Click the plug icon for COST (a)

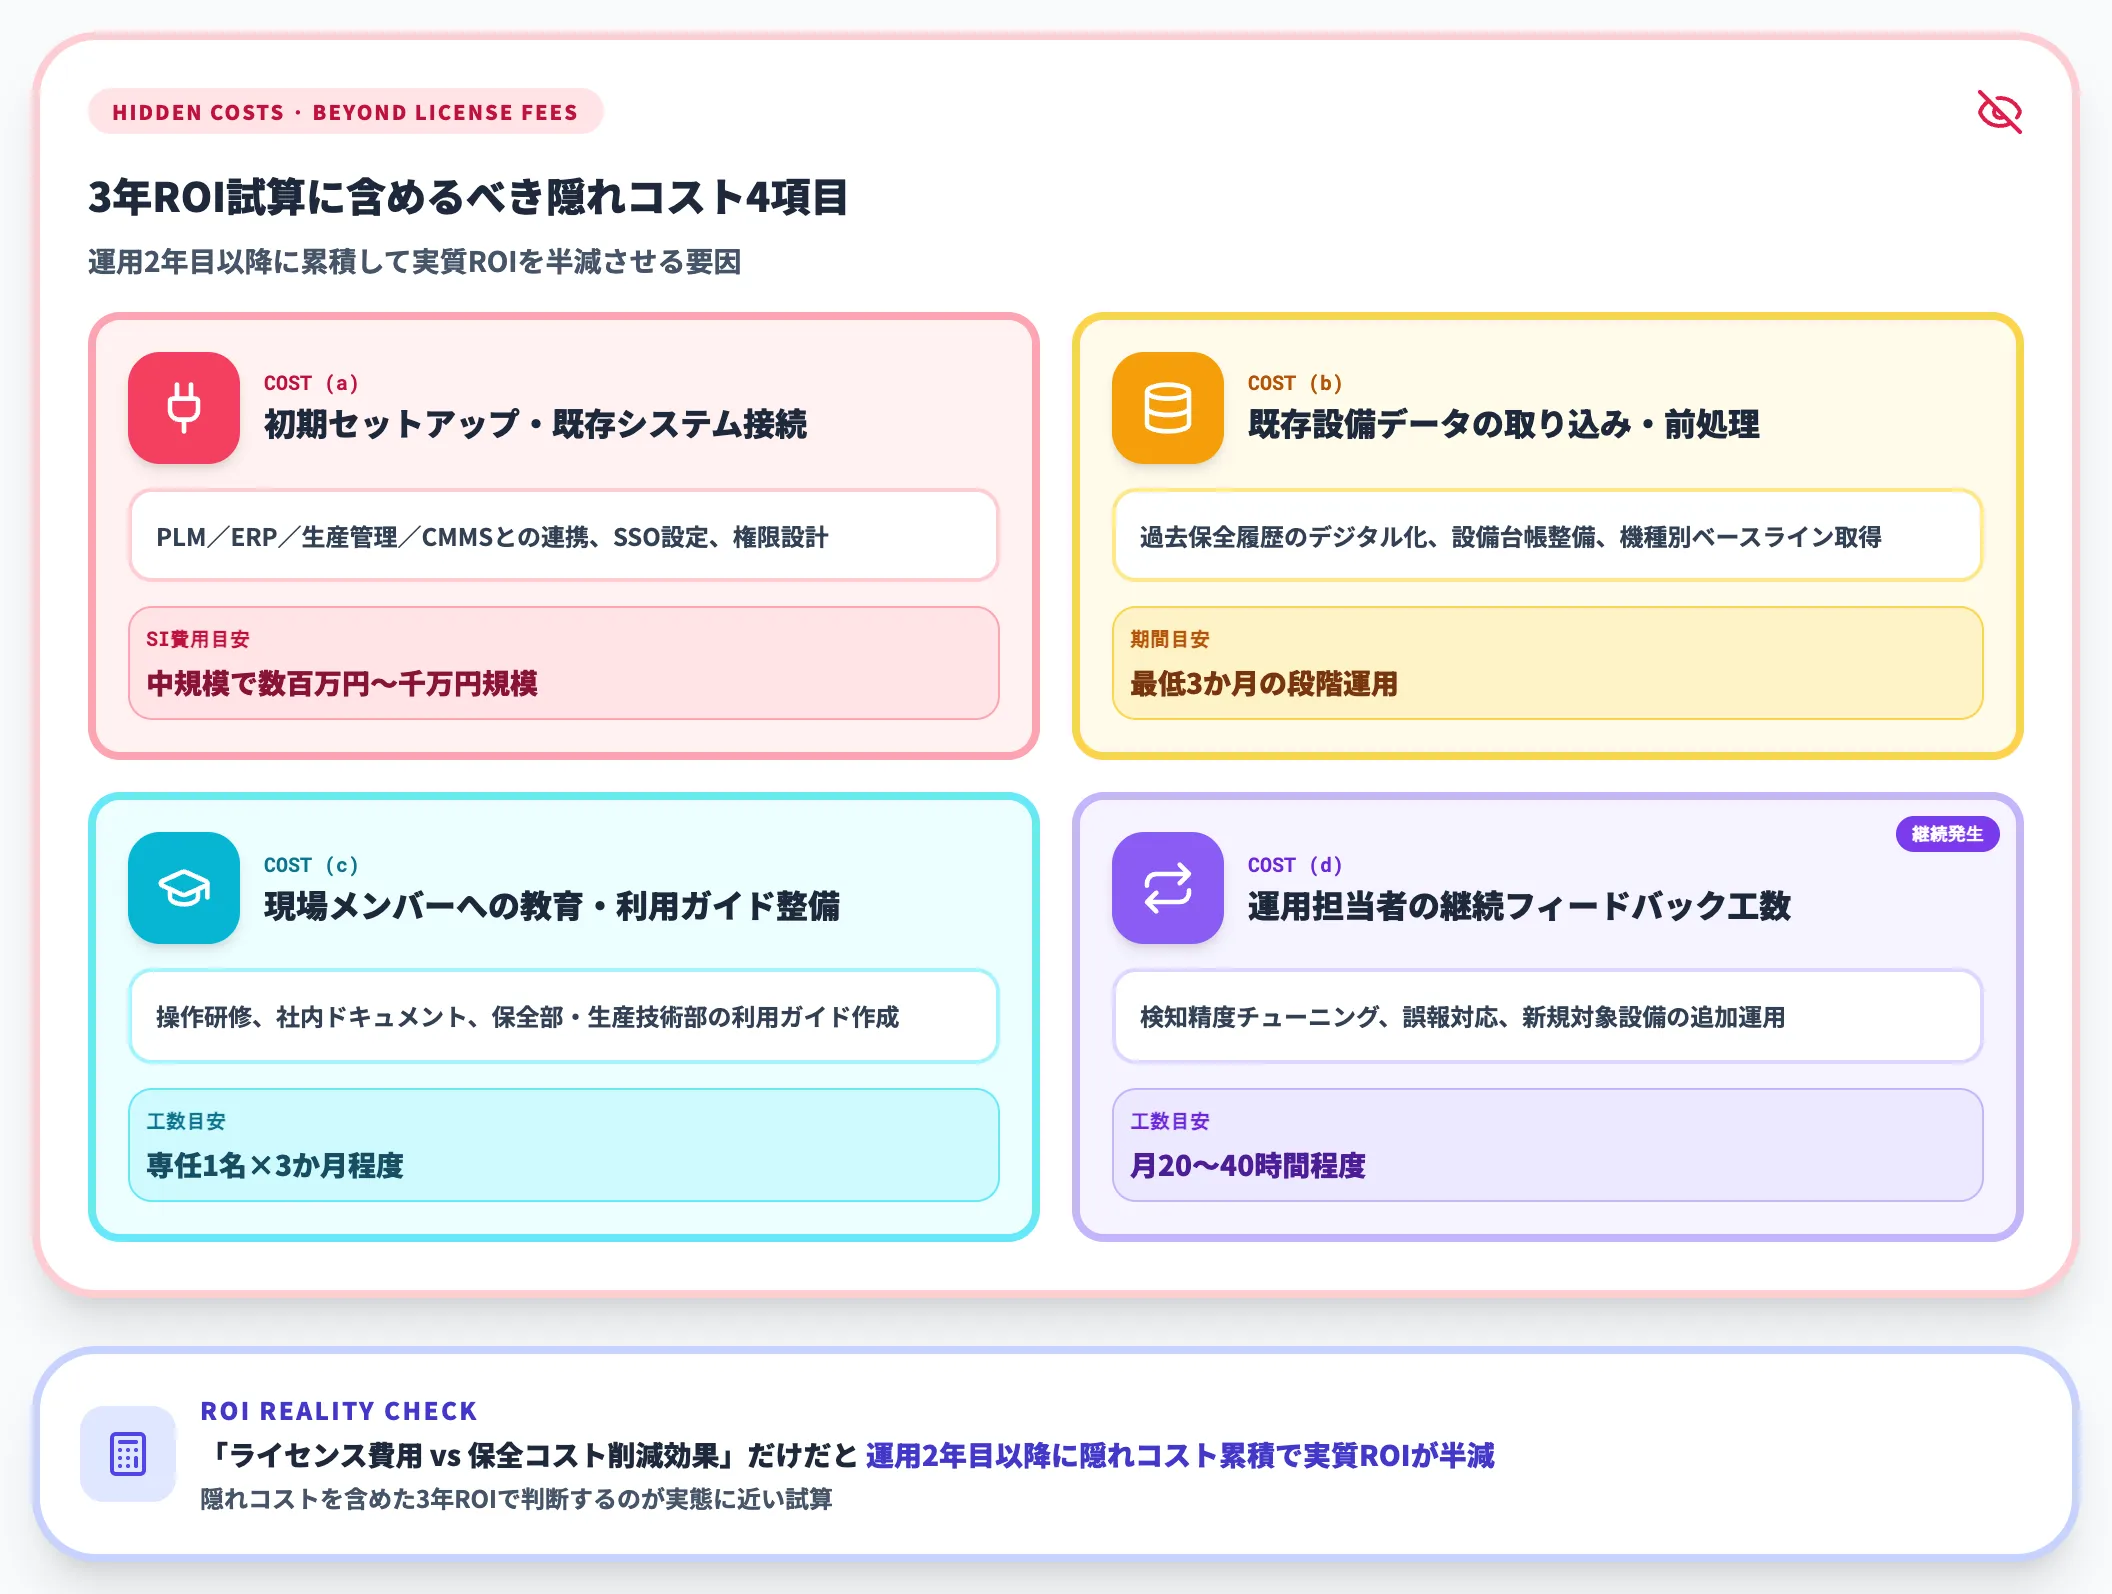point(184,408)
